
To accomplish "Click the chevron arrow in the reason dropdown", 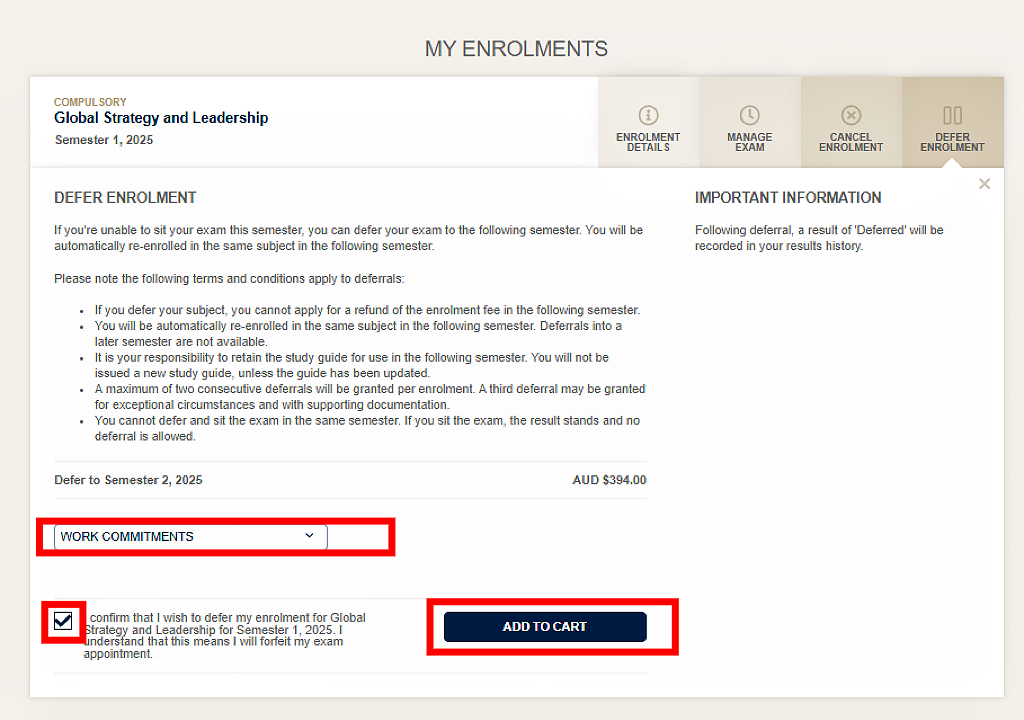I will click(x=309, y=536).
